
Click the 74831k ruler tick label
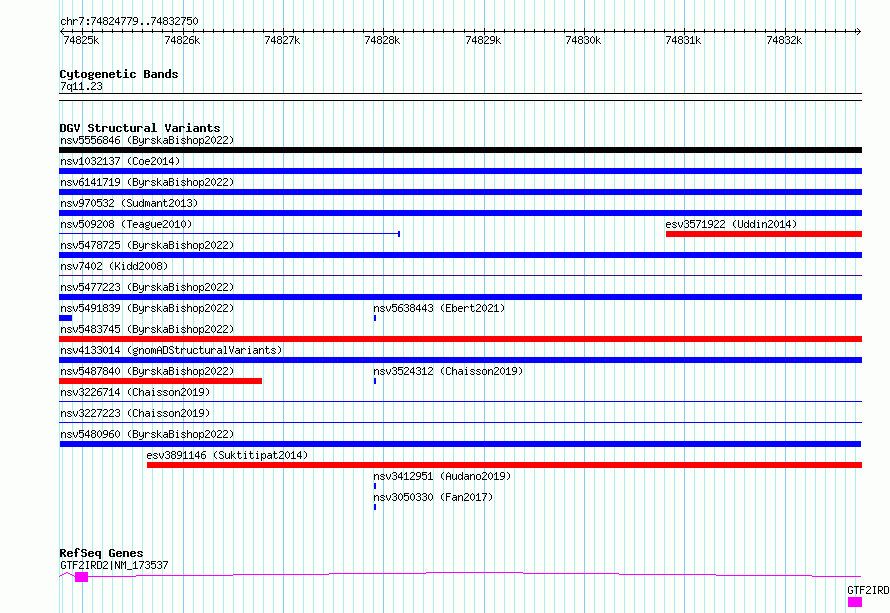pos(683,40)
